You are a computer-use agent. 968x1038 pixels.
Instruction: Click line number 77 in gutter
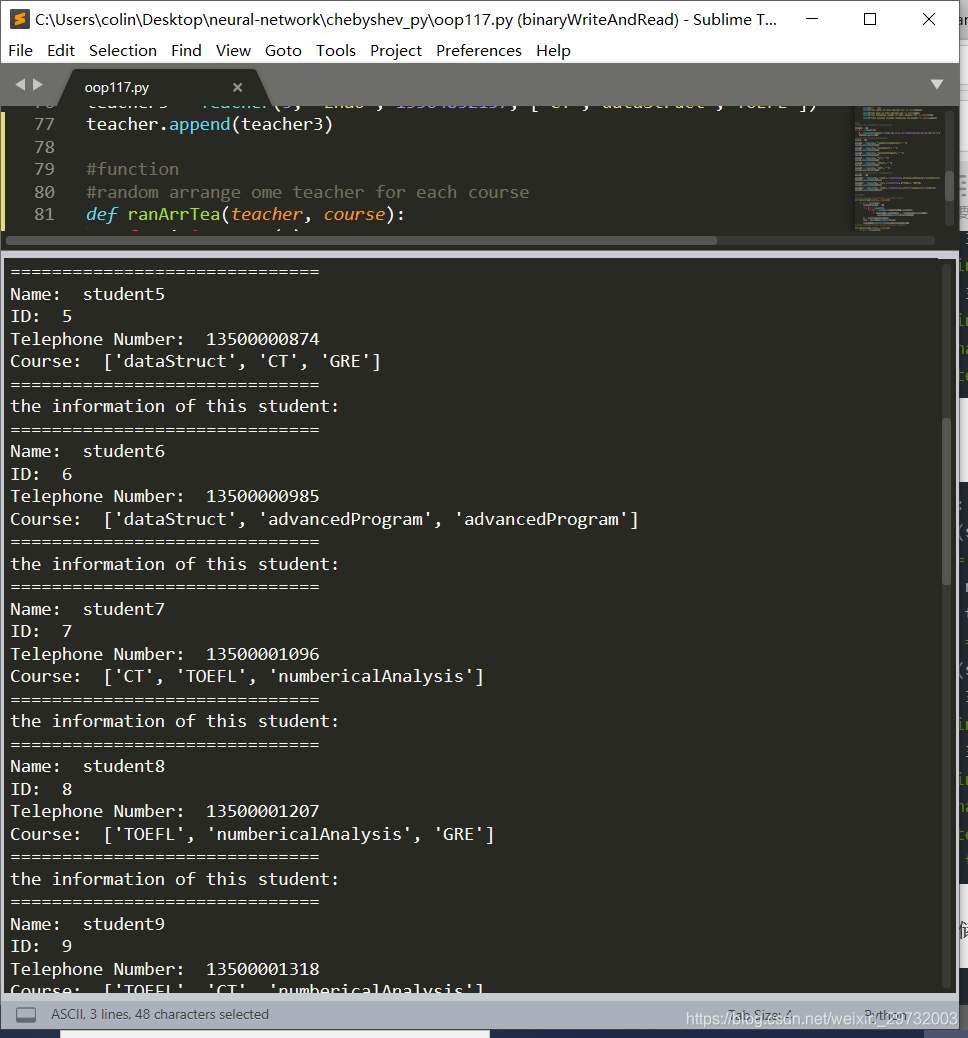pyautogui.click(x=44, y=124)
